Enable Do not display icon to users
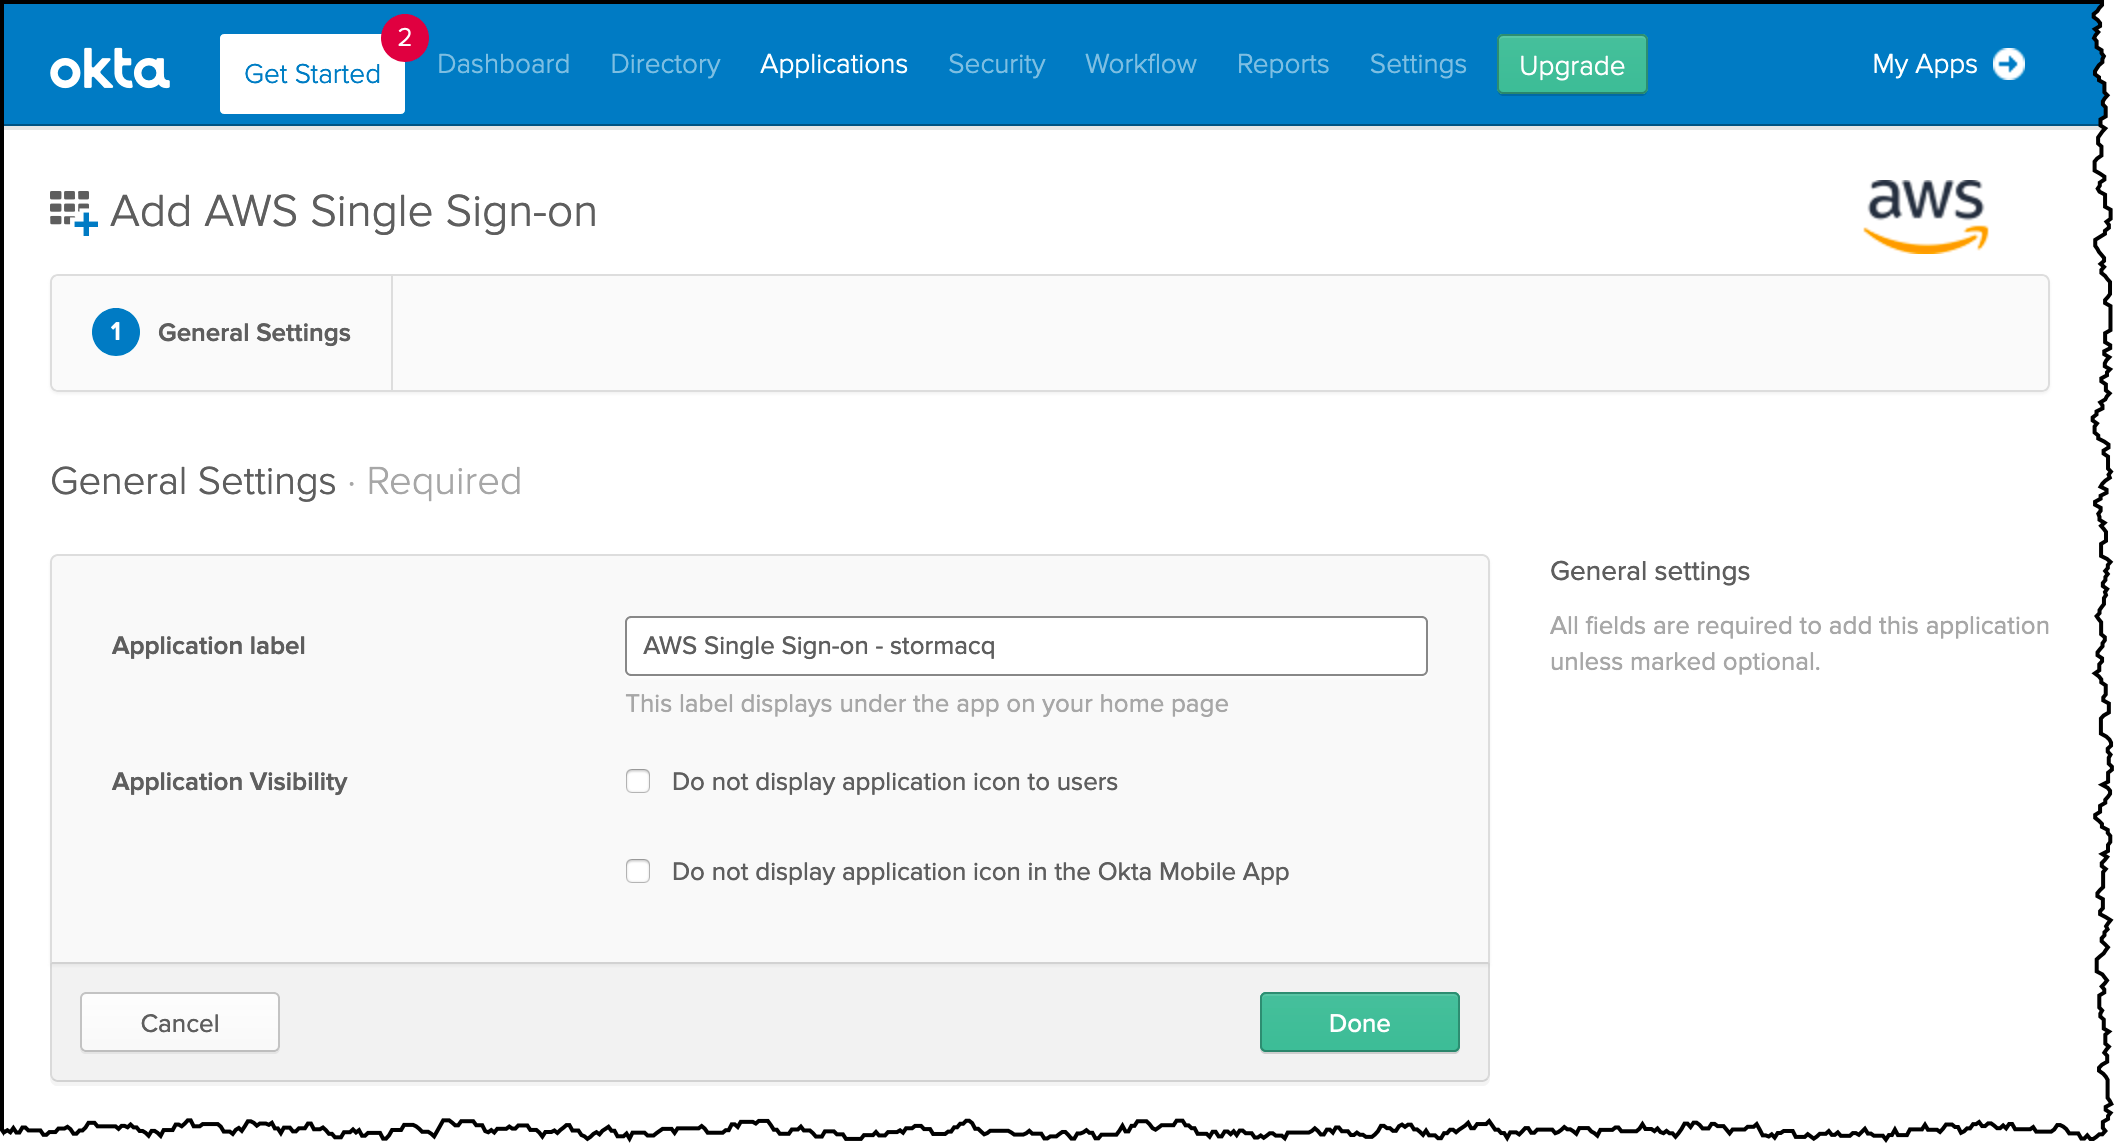This screenshot has width=2116, height=1144. click(638, 781)
